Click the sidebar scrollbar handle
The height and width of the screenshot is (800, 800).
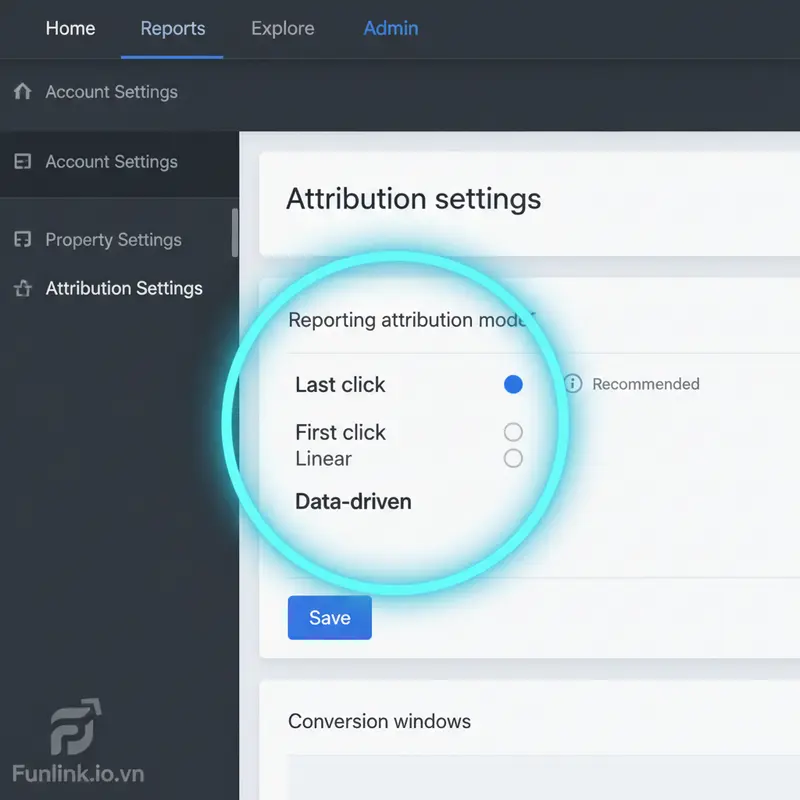pos(232,232)
